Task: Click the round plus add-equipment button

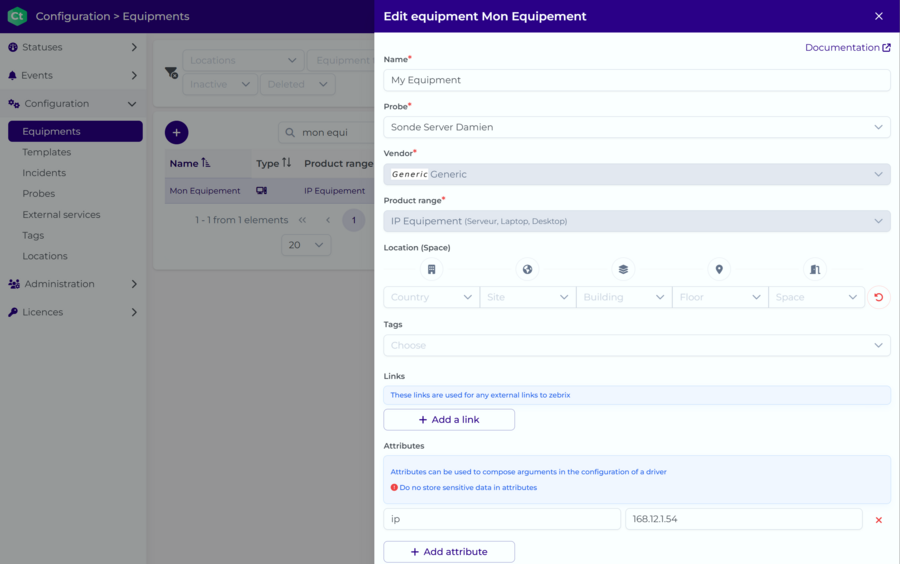Action: [x=176, y=133]
